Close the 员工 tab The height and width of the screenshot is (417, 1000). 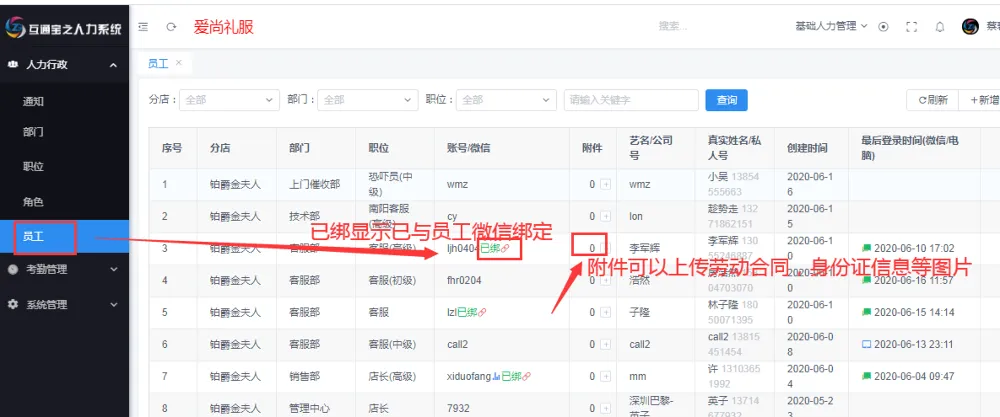pyautogui.click(x=179, y=63)
